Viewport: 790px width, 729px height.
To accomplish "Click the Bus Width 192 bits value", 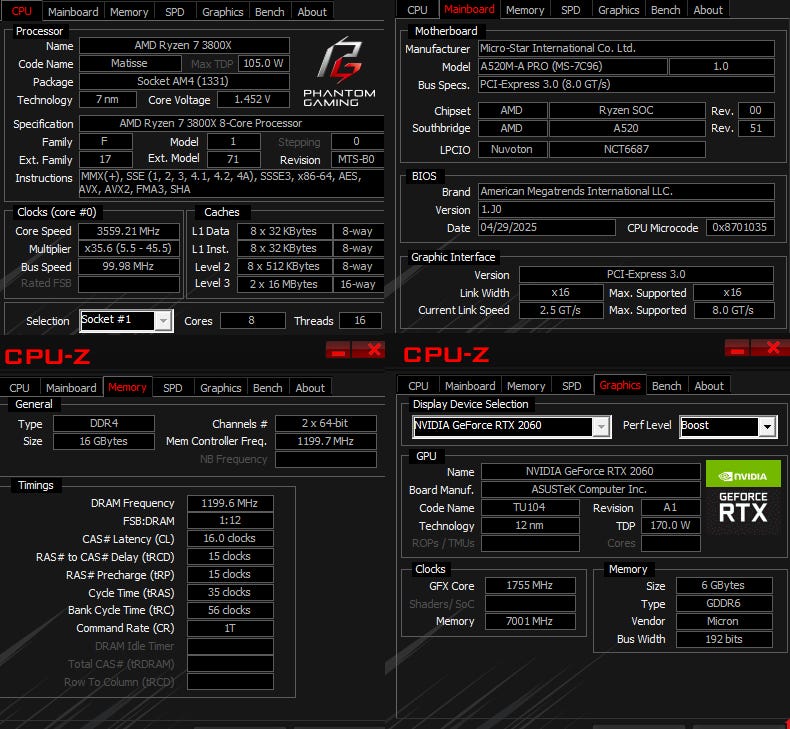I will (x=724, y=639).
